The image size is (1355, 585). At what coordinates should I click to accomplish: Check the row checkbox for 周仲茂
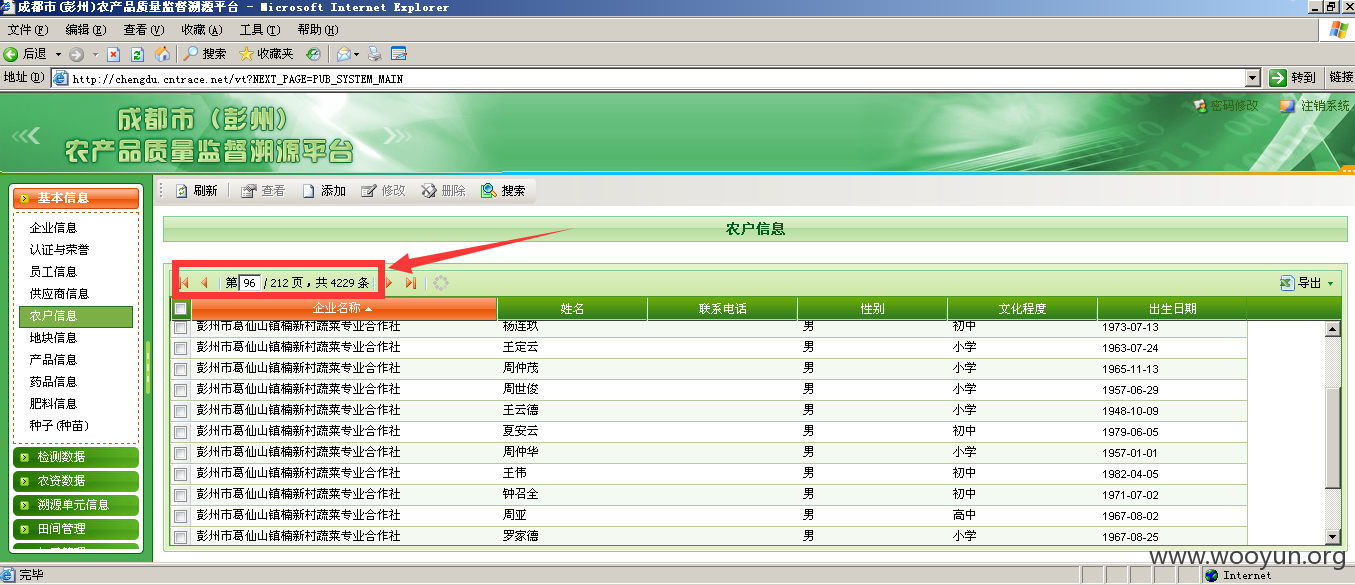click(x=180, y=369)
